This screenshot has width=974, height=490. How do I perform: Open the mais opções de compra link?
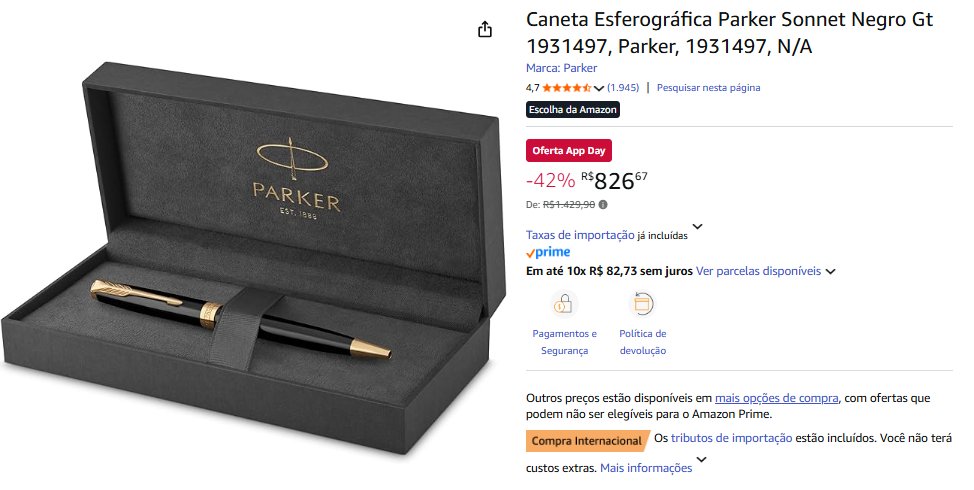point(776,398)
